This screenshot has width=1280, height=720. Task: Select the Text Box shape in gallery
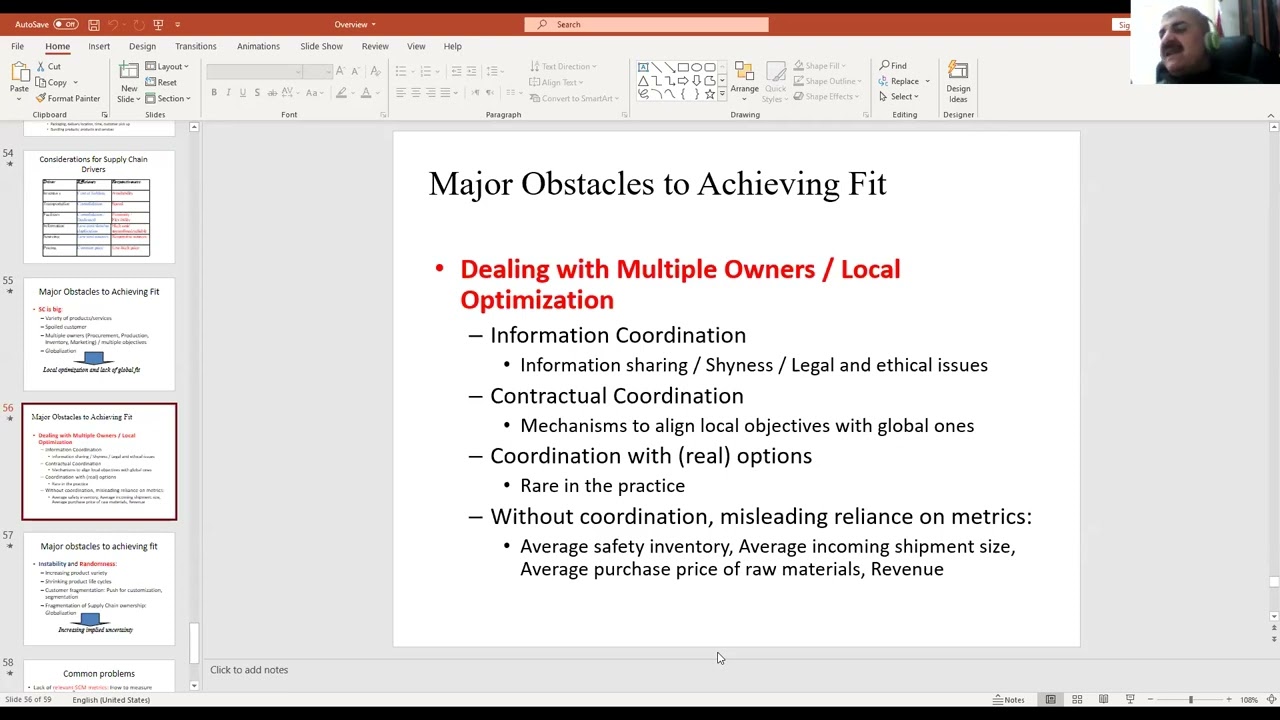pos(644,67)
